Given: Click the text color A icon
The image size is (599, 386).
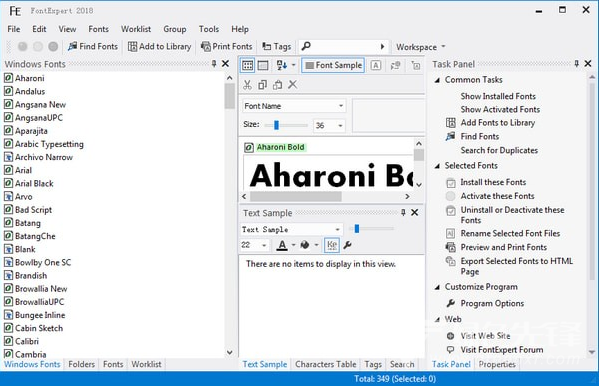Looking at the screenshot, I should click(x=282, y=245).
